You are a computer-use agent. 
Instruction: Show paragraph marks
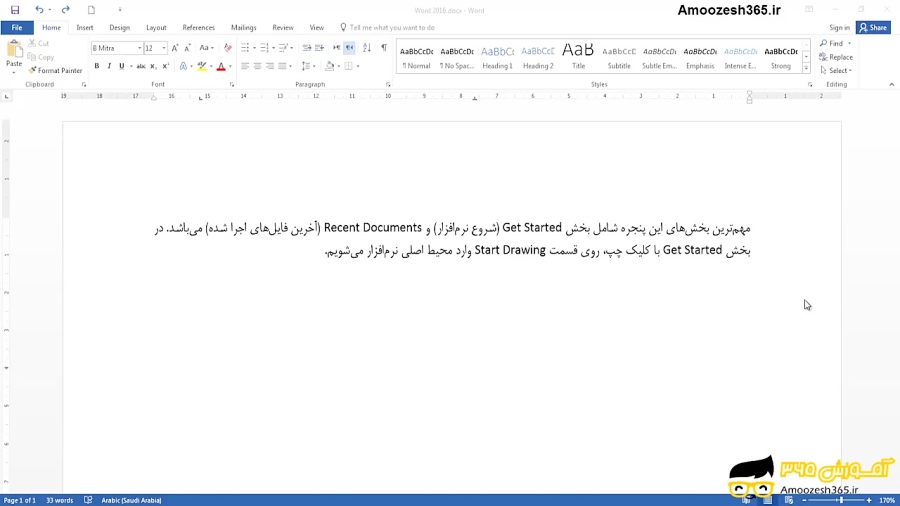click(384, 48)
